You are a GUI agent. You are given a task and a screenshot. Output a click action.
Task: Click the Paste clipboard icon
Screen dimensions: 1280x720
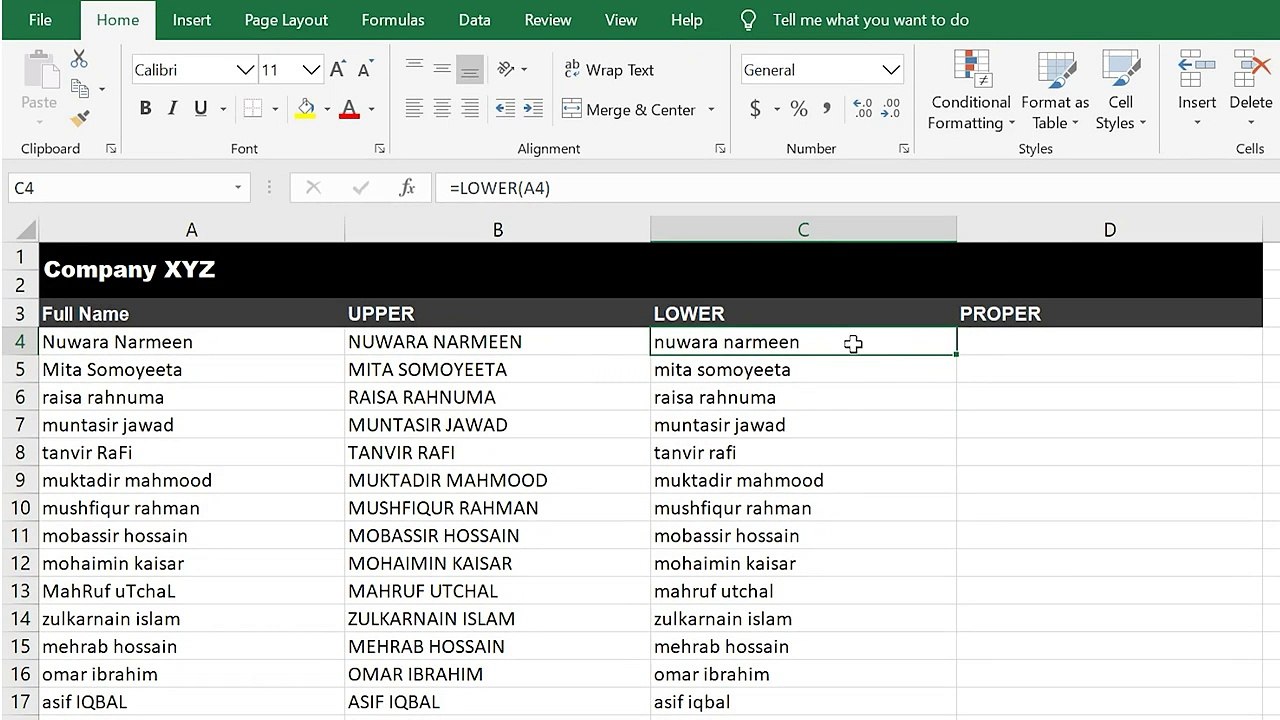pos(39,71)
